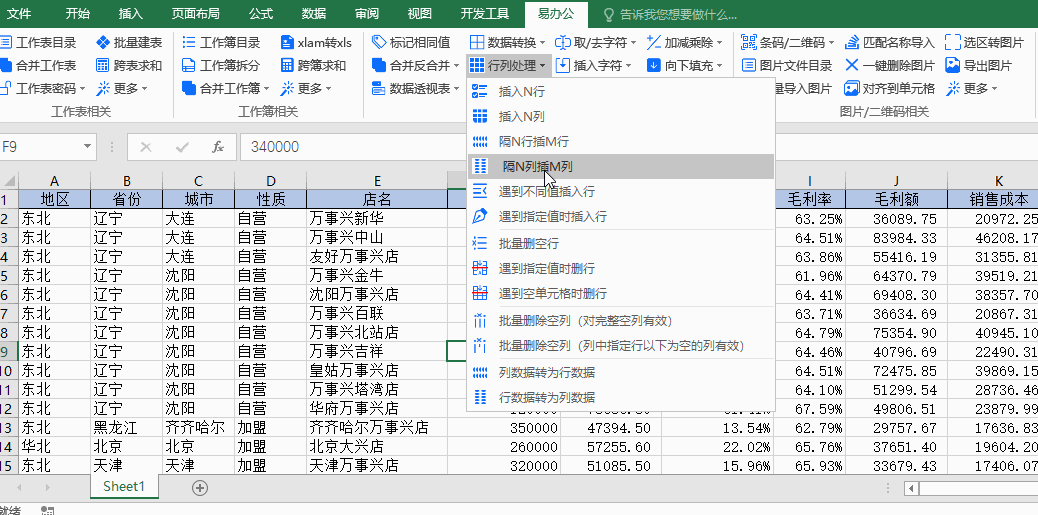Click 合并工作表 in the ribbon
This screenshot has height=515, width=1038.
[x=38, y=66]
